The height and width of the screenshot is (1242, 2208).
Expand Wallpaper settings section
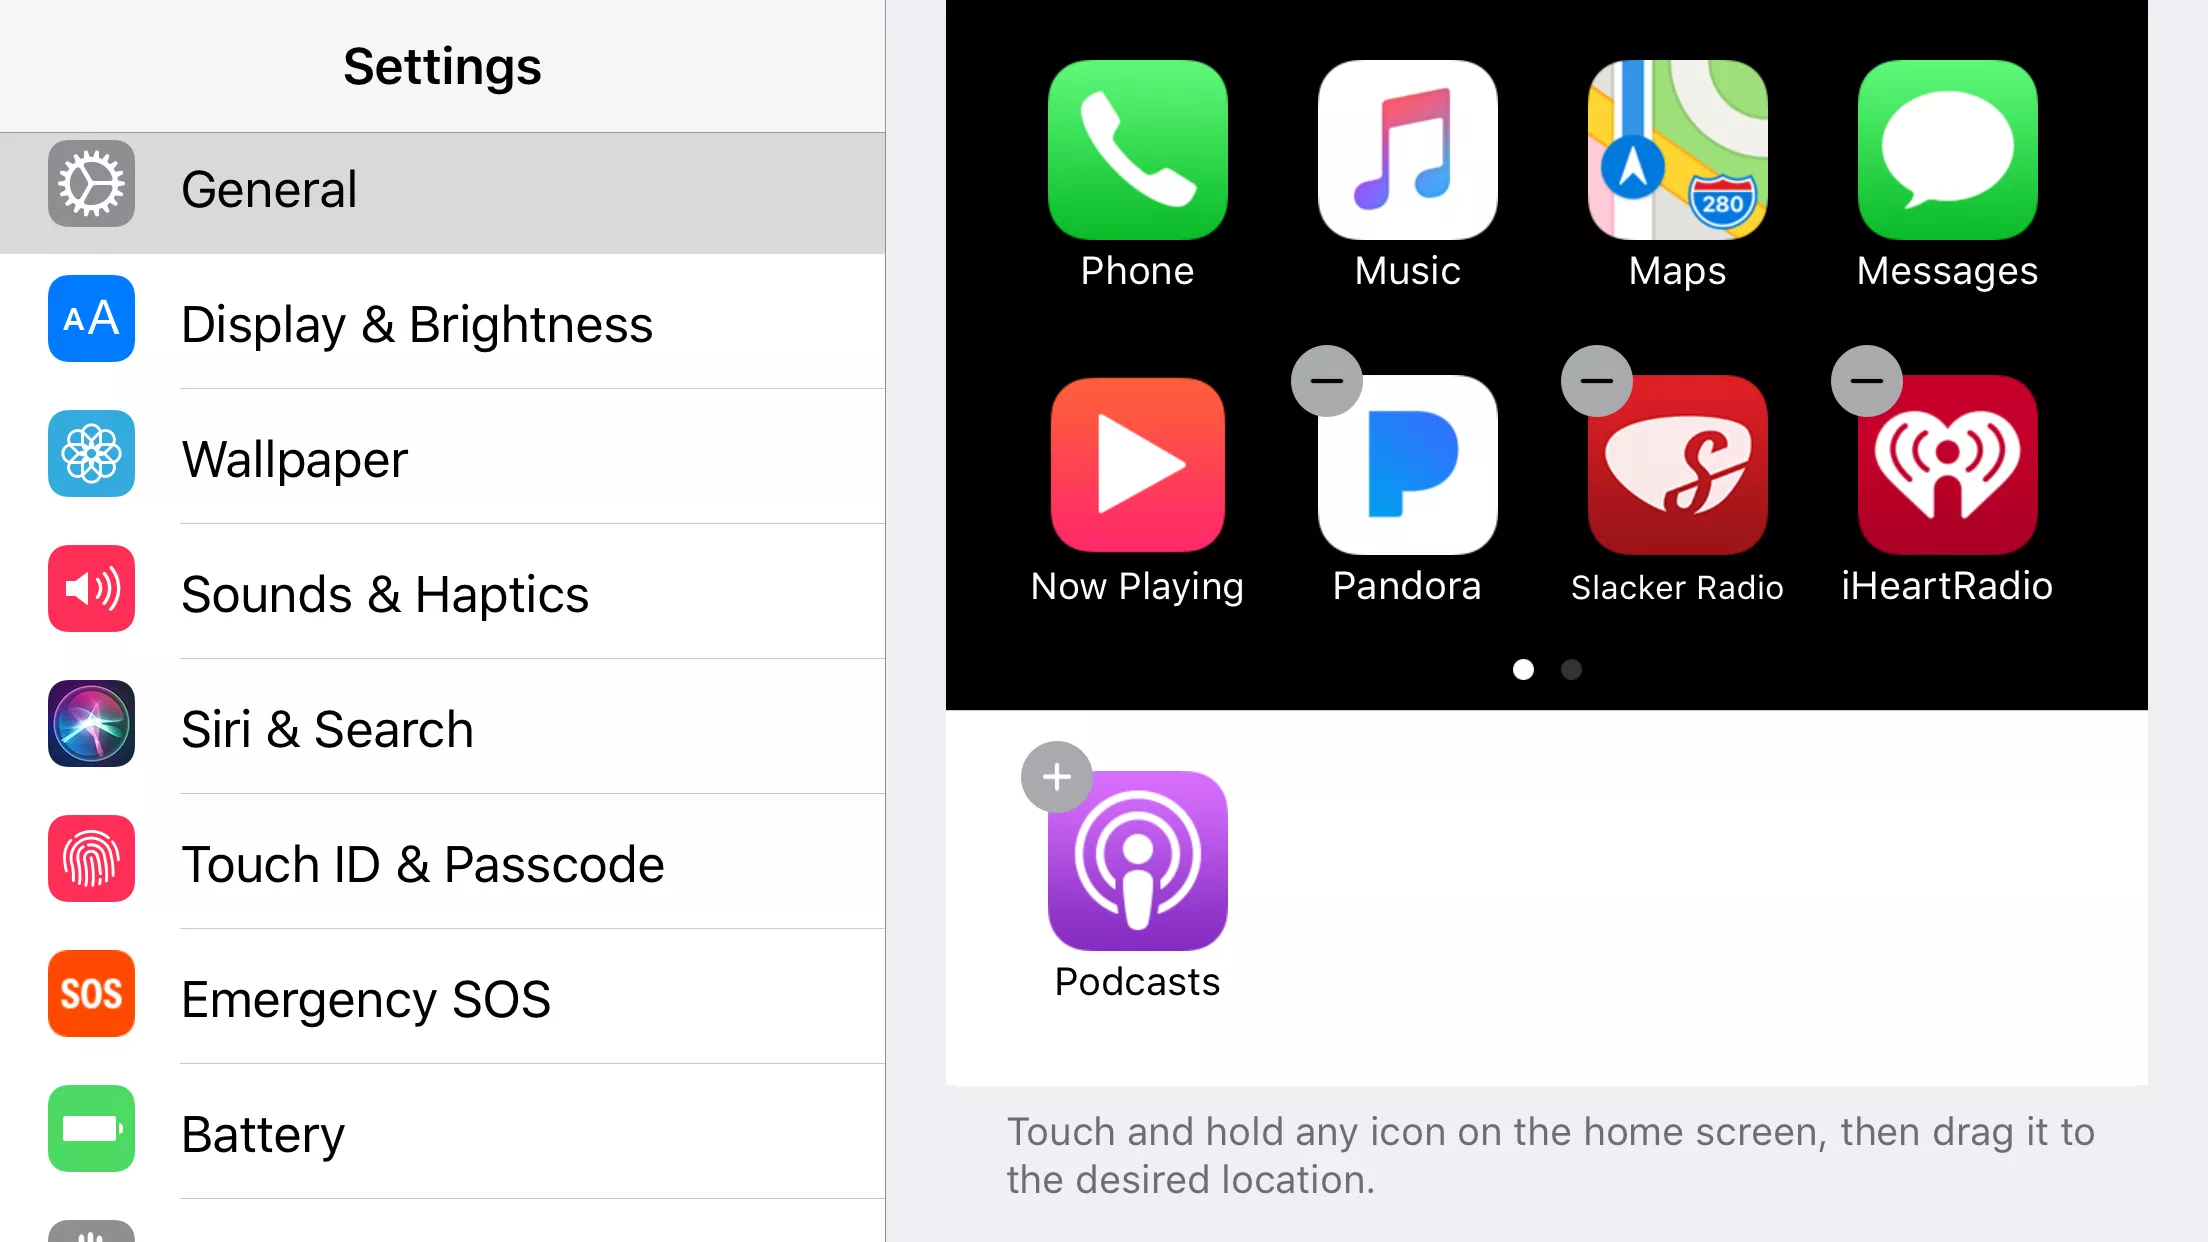click(440, 456)
